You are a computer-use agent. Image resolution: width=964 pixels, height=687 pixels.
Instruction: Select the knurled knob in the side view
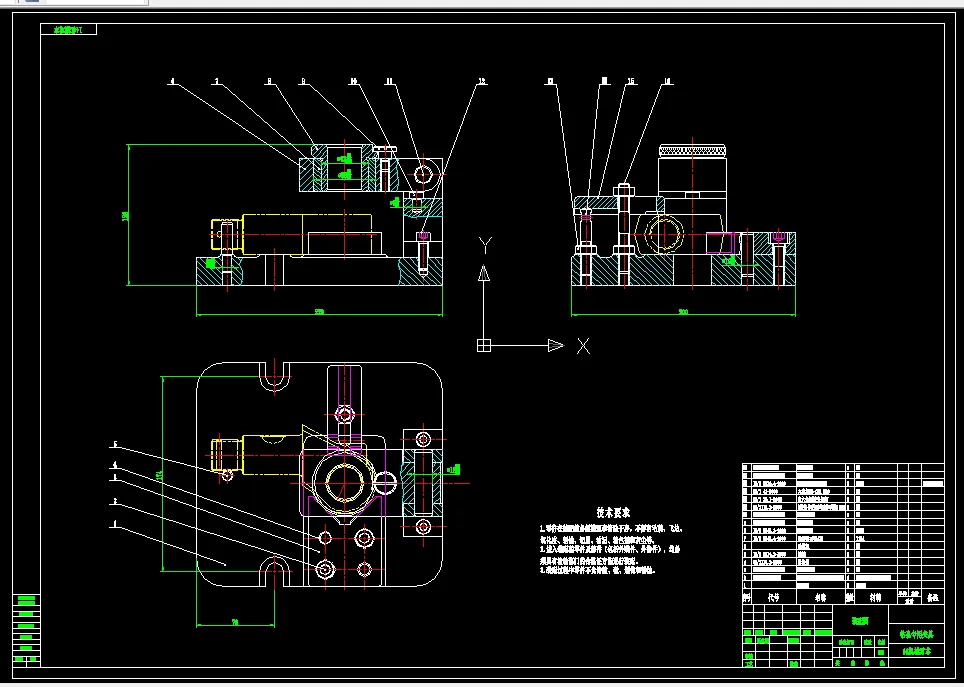point(693,151)
